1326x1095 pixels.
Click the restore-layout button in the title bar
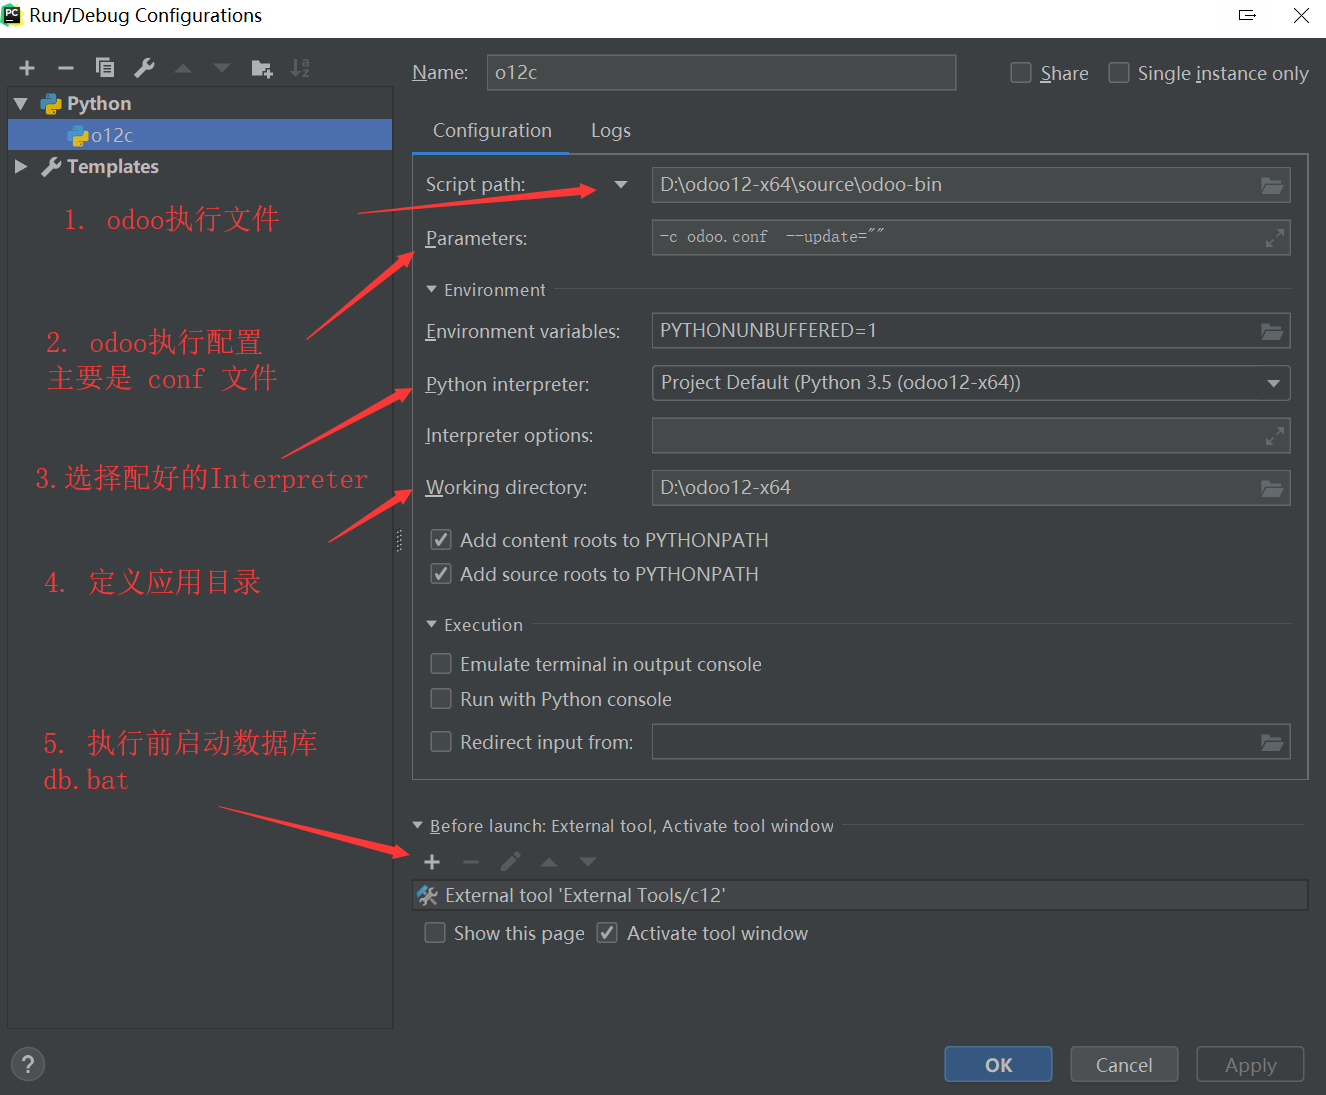point(1247,15)
